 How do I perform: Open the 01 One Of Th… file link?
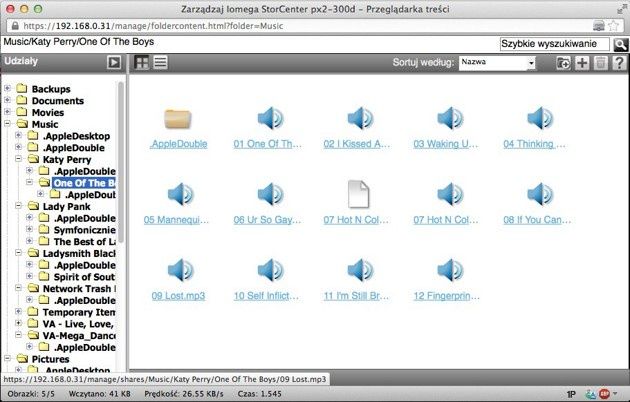coord(268,144)
